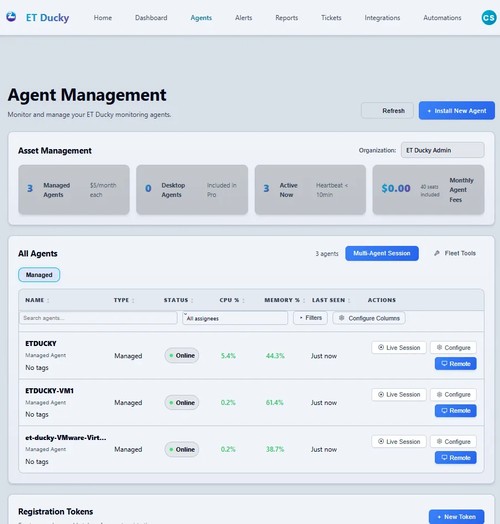Start Remote for ETDUCKY
The height and width of the screenshot is (524, 500).
pyautogui.click(x=456, y=364)
